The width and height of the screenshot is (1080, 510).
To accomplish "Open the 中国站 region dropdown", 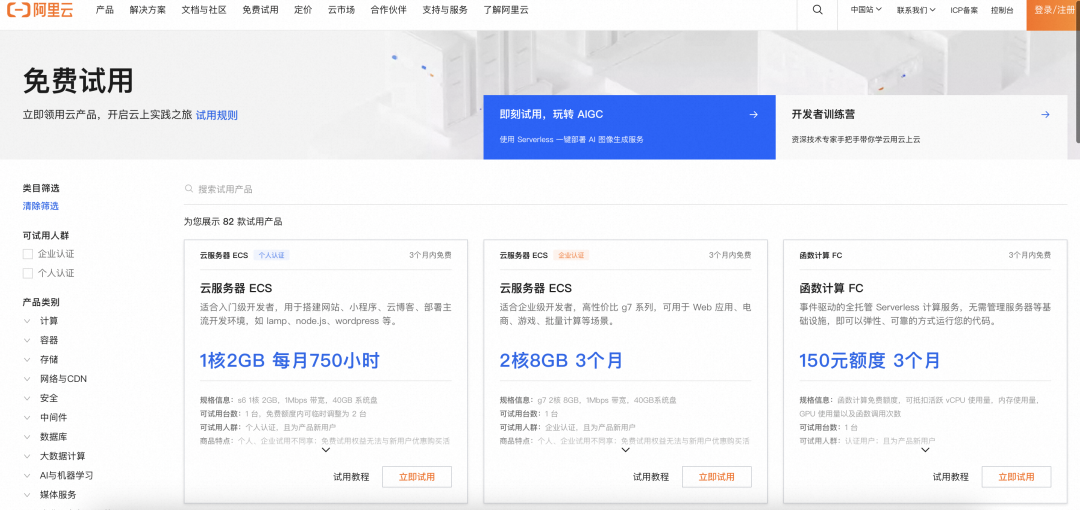I will [866, 10].
